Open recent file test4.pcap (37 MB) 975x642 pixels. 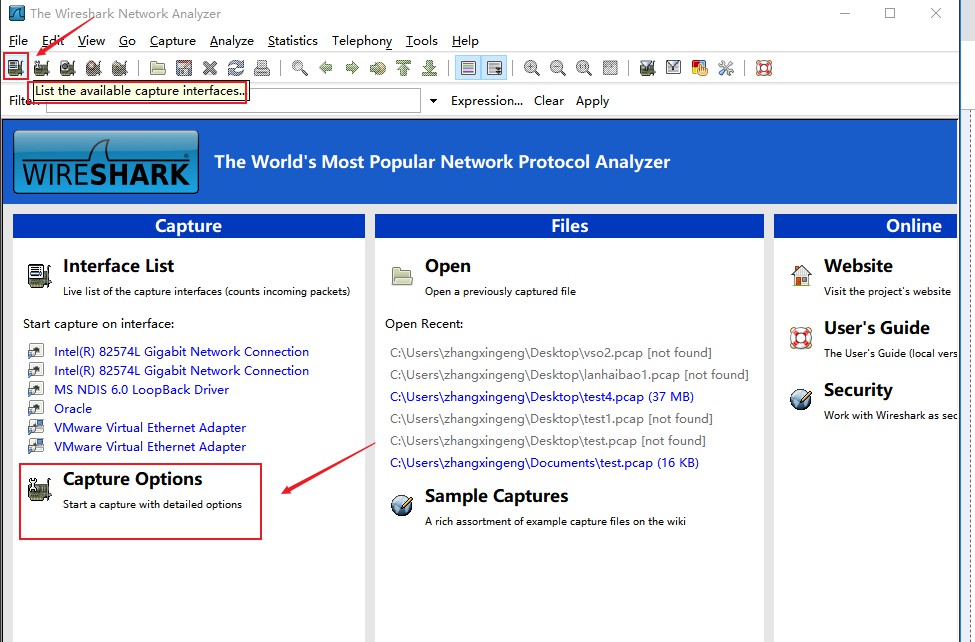click(x=542, y=396)
